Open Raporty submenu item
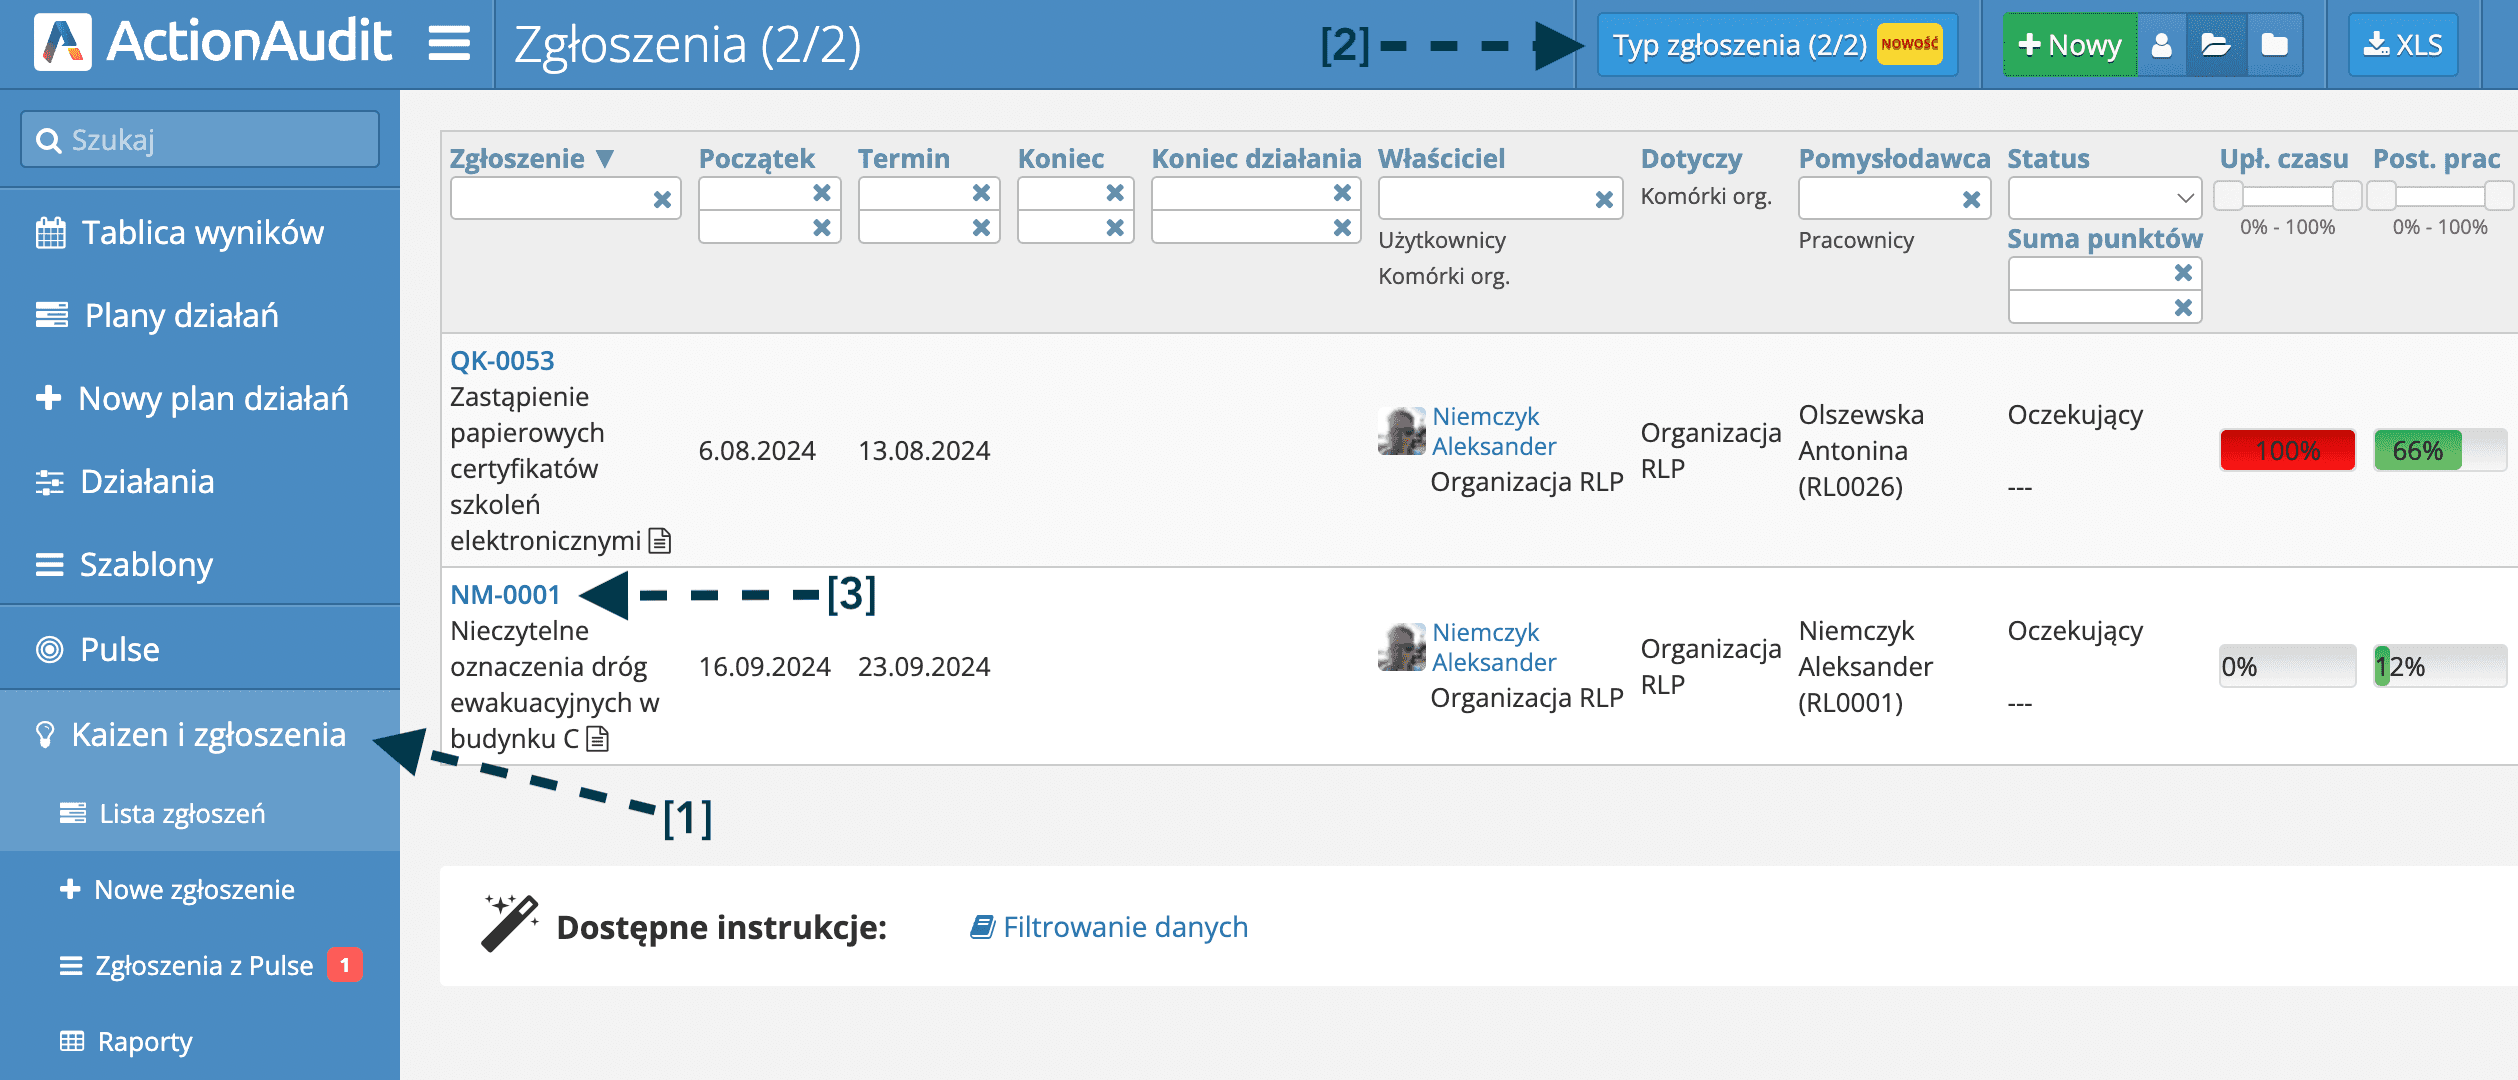2518x1080 pixels. (x=200, y=1042)
